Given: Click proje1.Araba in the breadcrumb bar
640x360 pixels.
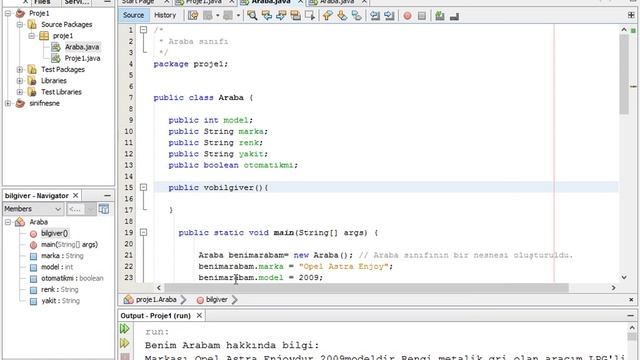Looking at the screenshot, I should [156, 300].
